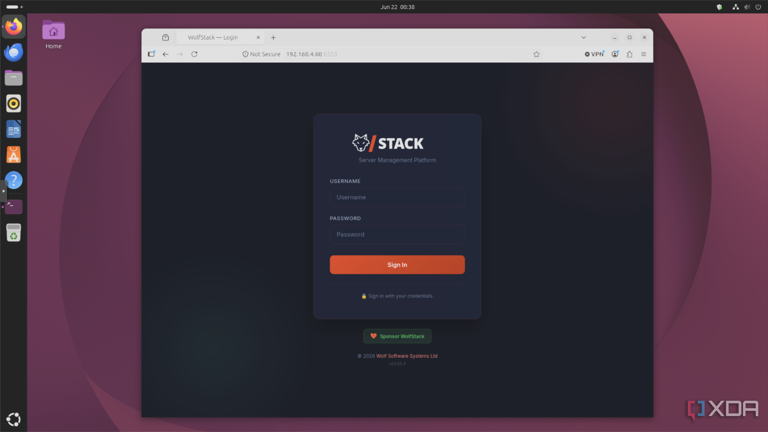Open the Terminal dock icon
The image size is (768, 432).
(x=14, y=206)
